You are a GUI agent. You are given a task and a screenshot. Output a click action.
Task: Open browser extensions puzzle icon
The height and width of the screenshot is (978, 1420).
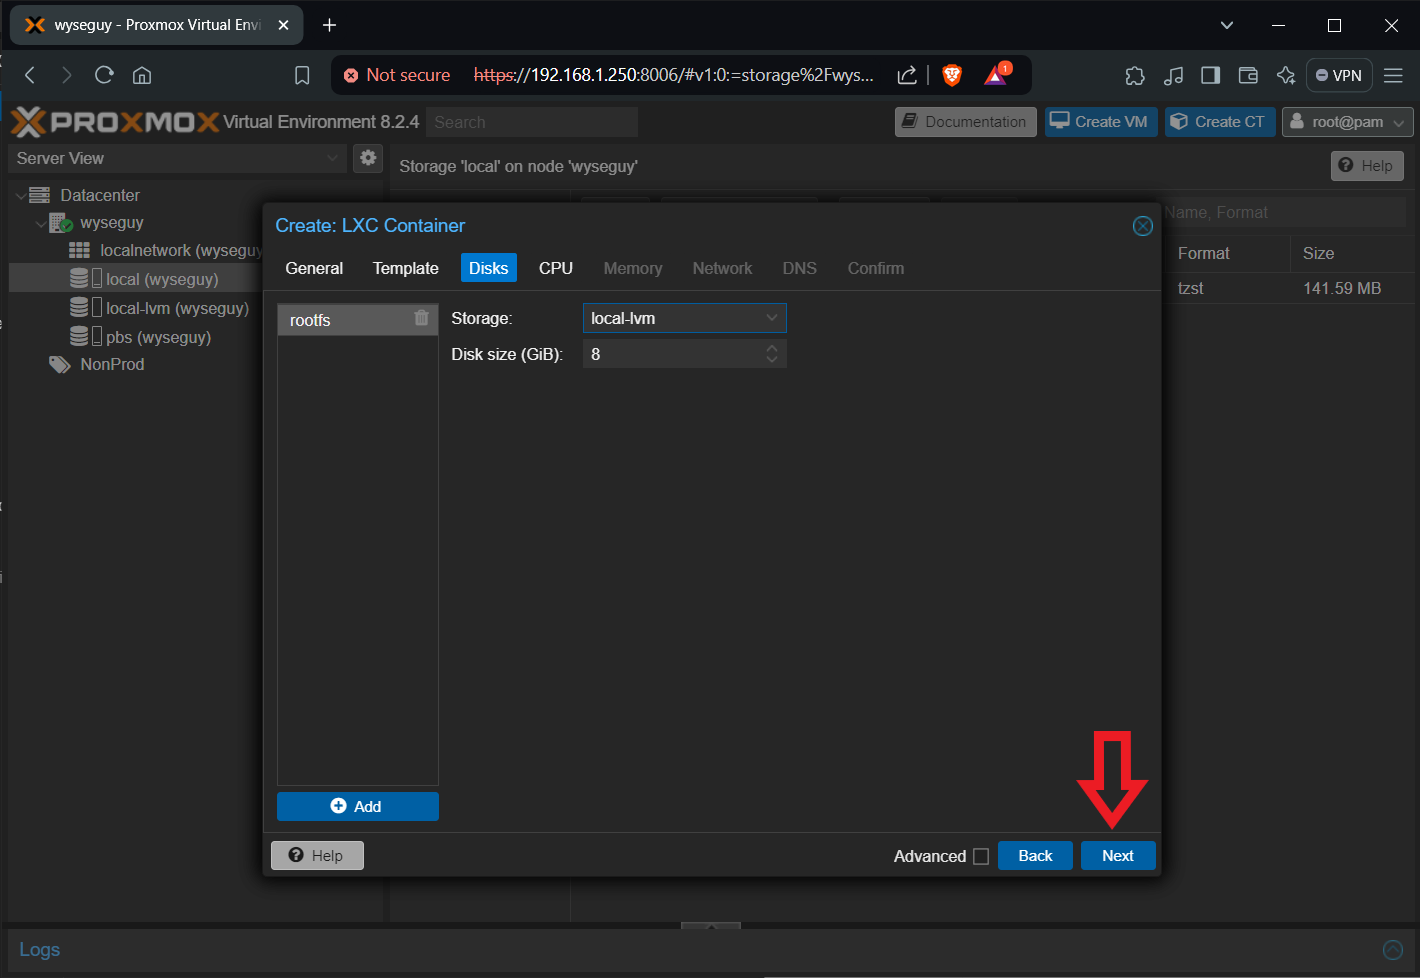1135,75
